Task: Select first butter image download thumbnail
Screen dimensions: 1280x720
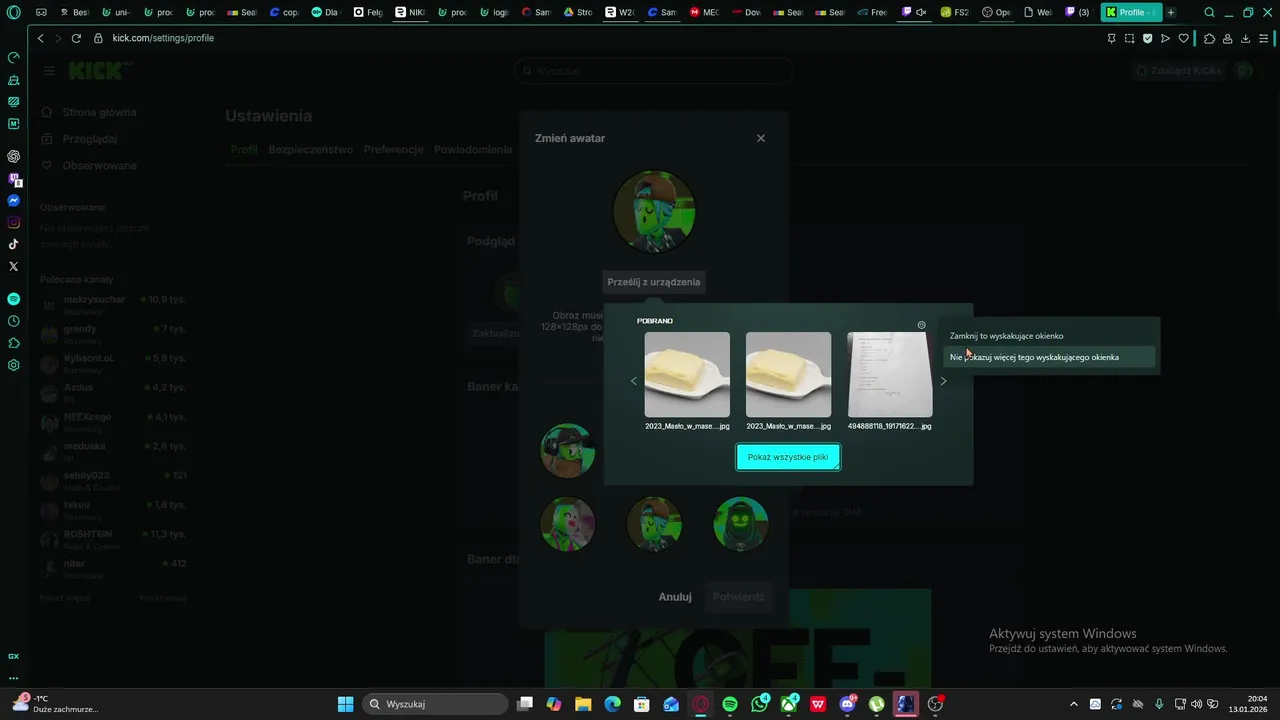Action: click(x=687, y=375)
